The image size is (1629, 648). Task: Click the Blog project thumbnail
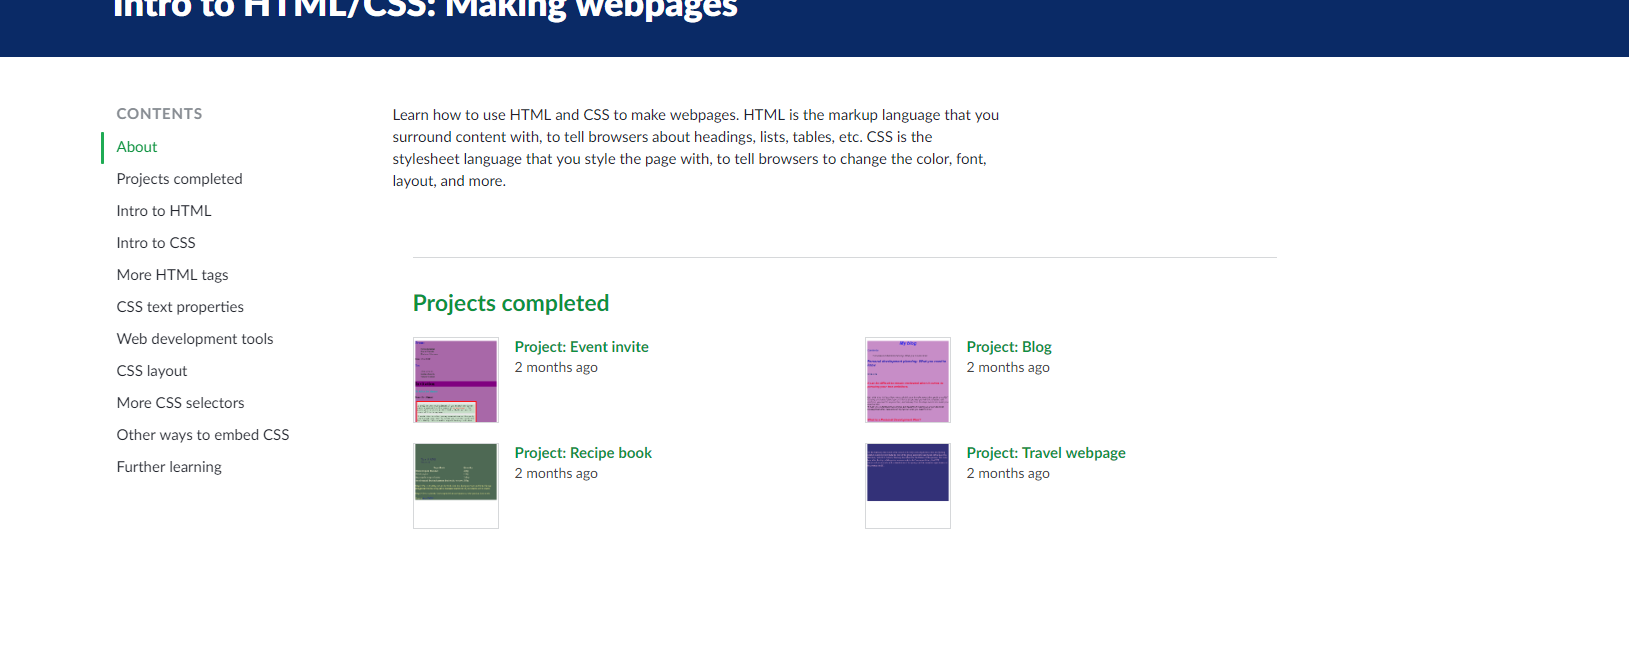point(908,380)
